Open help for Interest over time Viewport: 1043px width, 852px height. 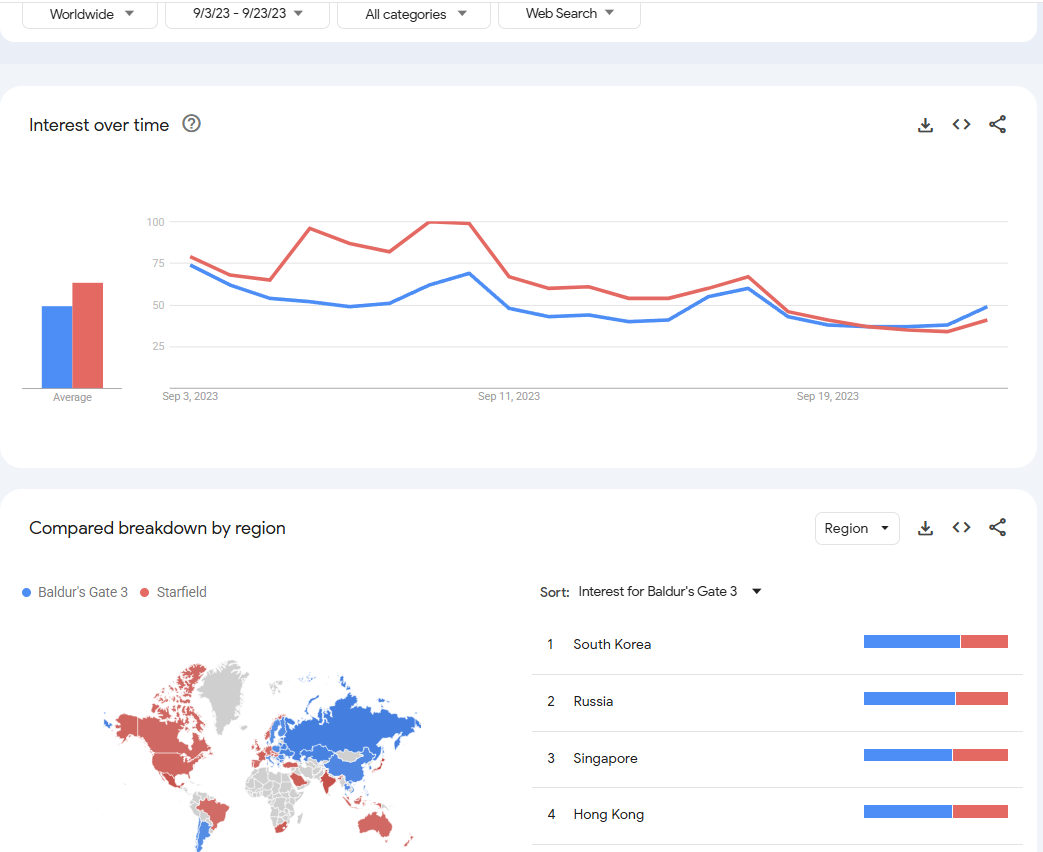(192, 124)
